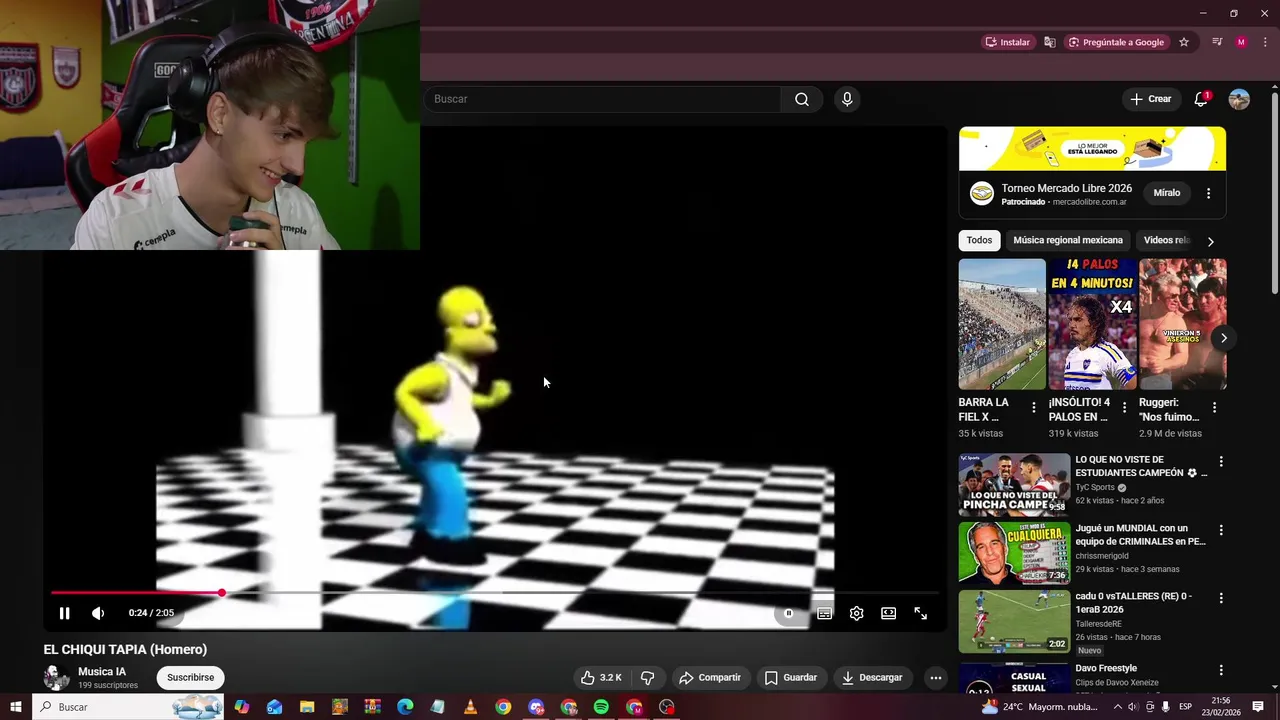Image resolution: width=1280 pixels, height=720 pixels.
Task: Open options for INSÓLITO 4 PALOS short
Action: pyautogui.click(x=1124, y=408)
